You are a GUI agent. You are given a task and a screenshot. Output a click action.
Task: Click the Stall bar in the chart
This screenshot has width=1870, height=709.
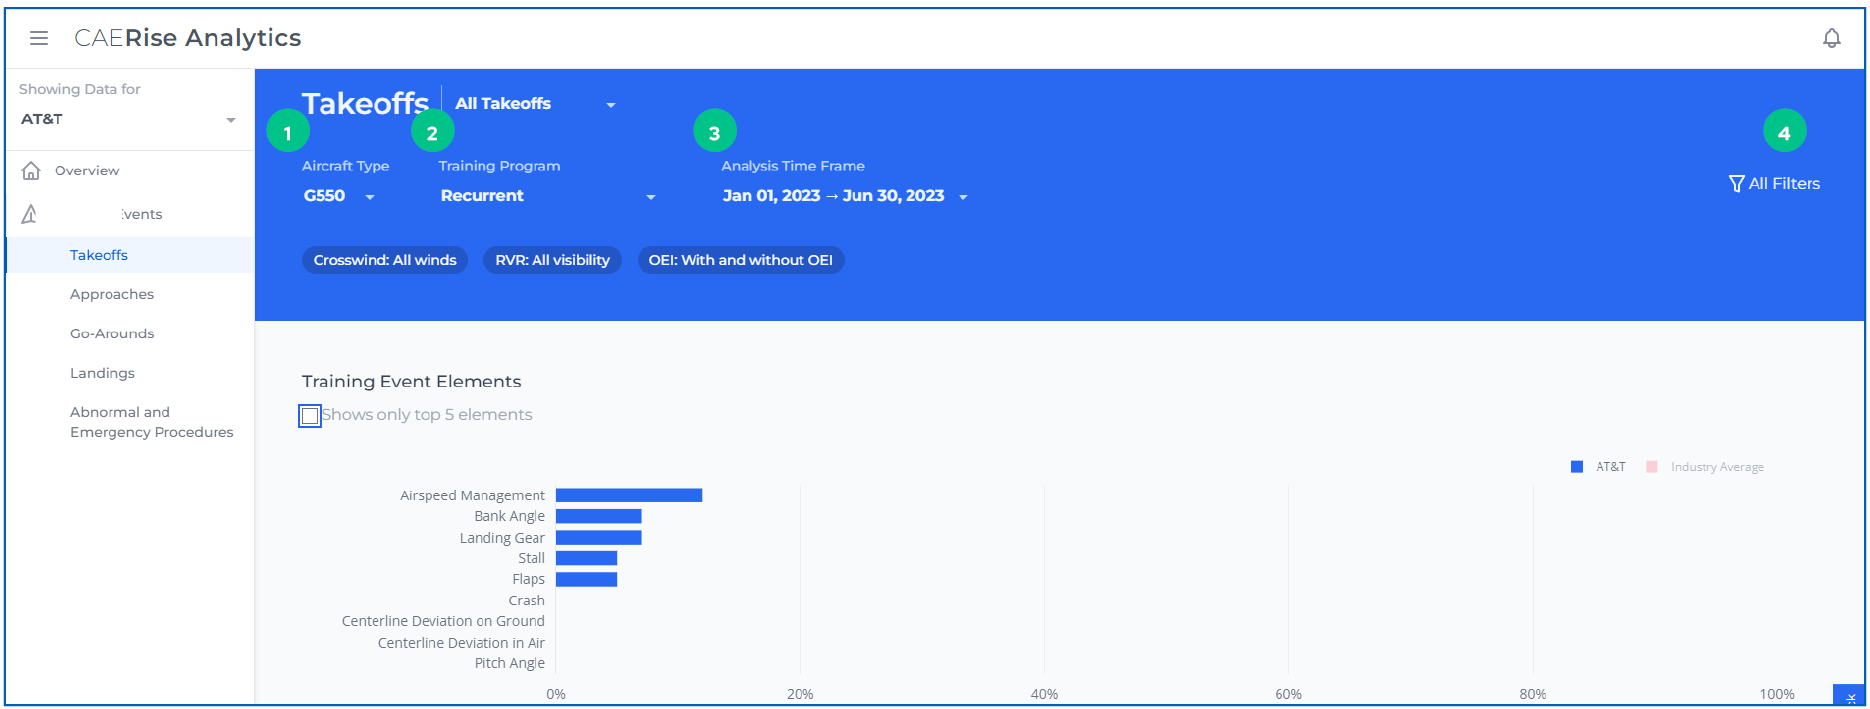point(586,558)
